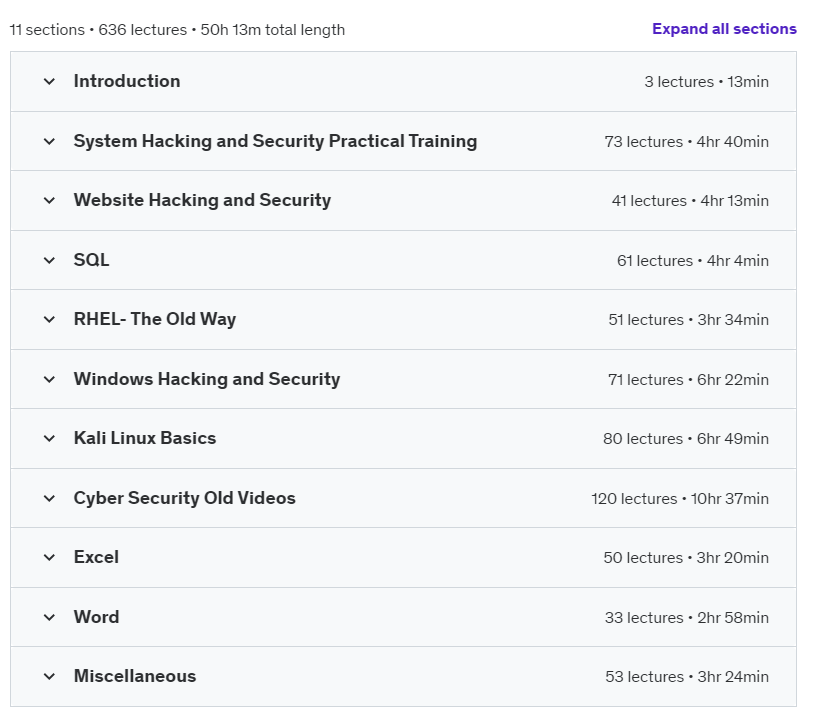Click the '41 lectures • 4hr 13min' text
This screenshot has height=714, width=813.
690,201
